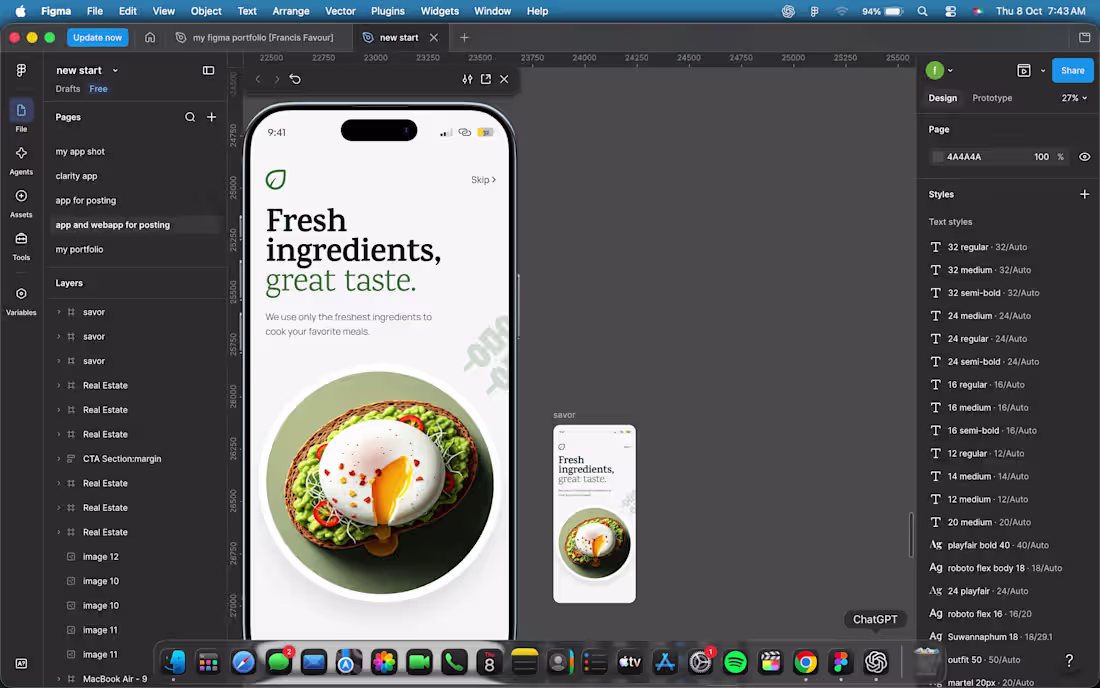Select the File sidebar icon
This screenshot has height=688, width=1100.
[21, 115]
